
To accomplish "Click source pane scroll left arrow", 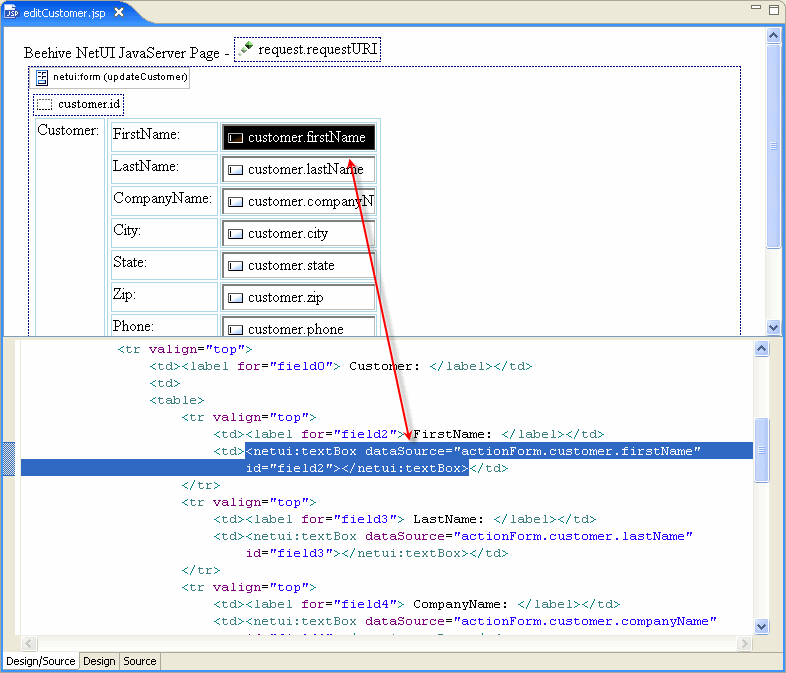I will [x=29, y=643].
